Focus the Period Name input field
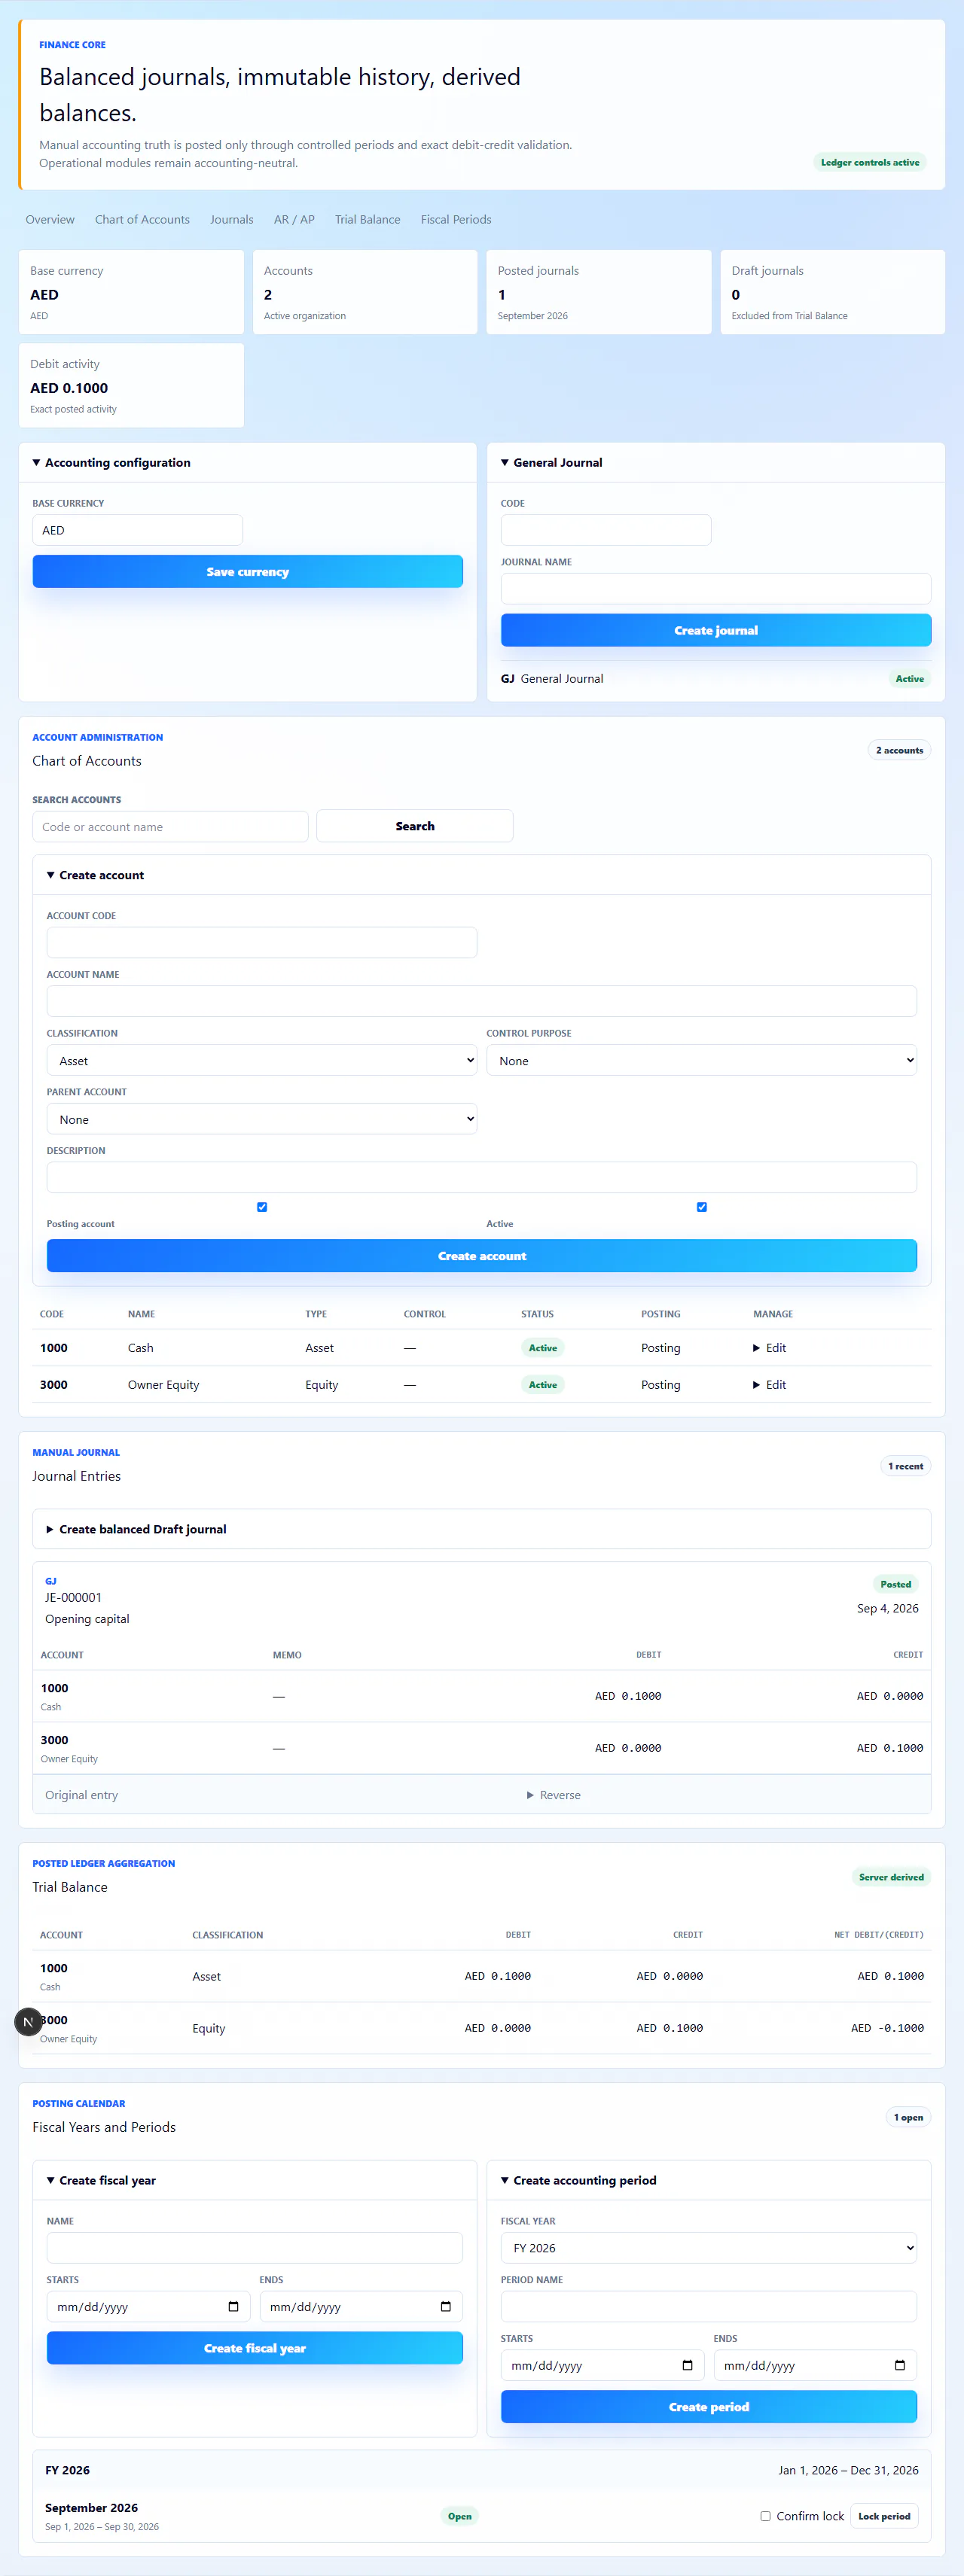Screen dimensions: 964x2576 click(709, 2306)
